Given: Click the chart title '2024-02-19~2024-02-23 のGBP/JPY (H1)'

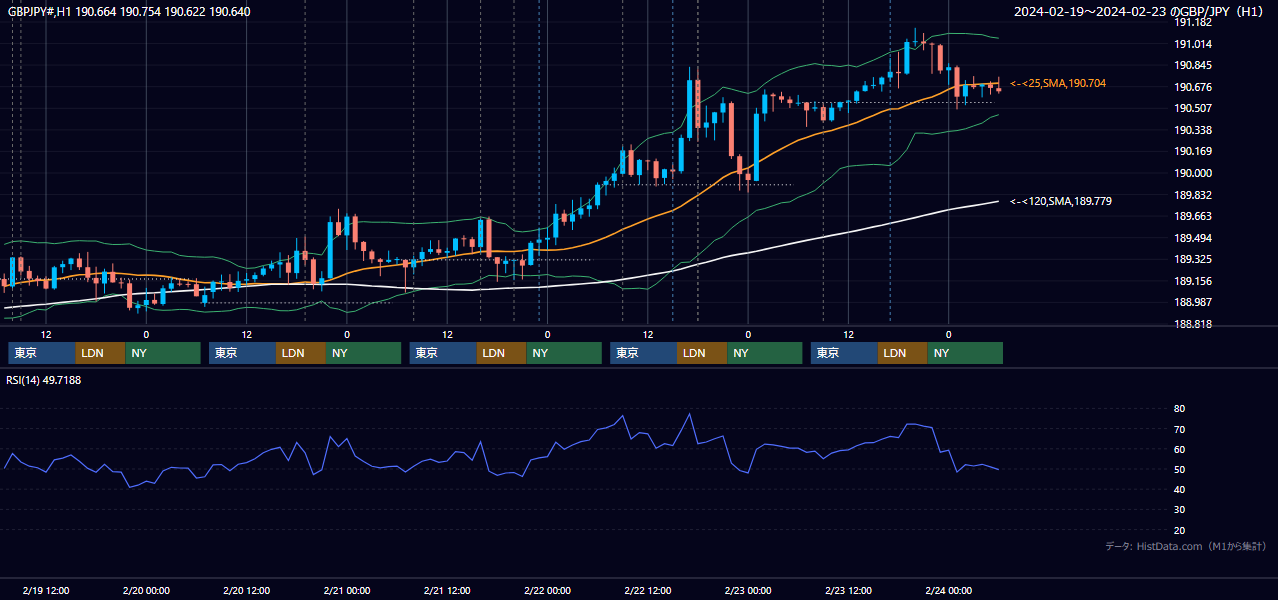Looking at the screenshot, I should [x=1140, y=12].
